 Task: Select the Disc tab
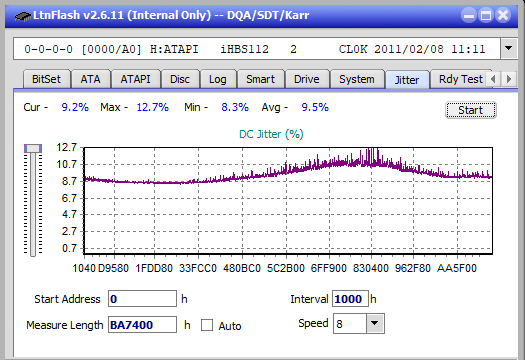tap(180, 79)
